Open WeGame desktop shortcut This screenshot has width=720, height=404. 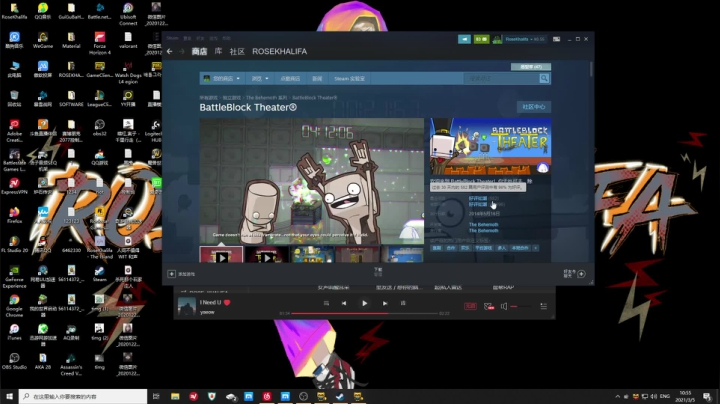[43, 40]
